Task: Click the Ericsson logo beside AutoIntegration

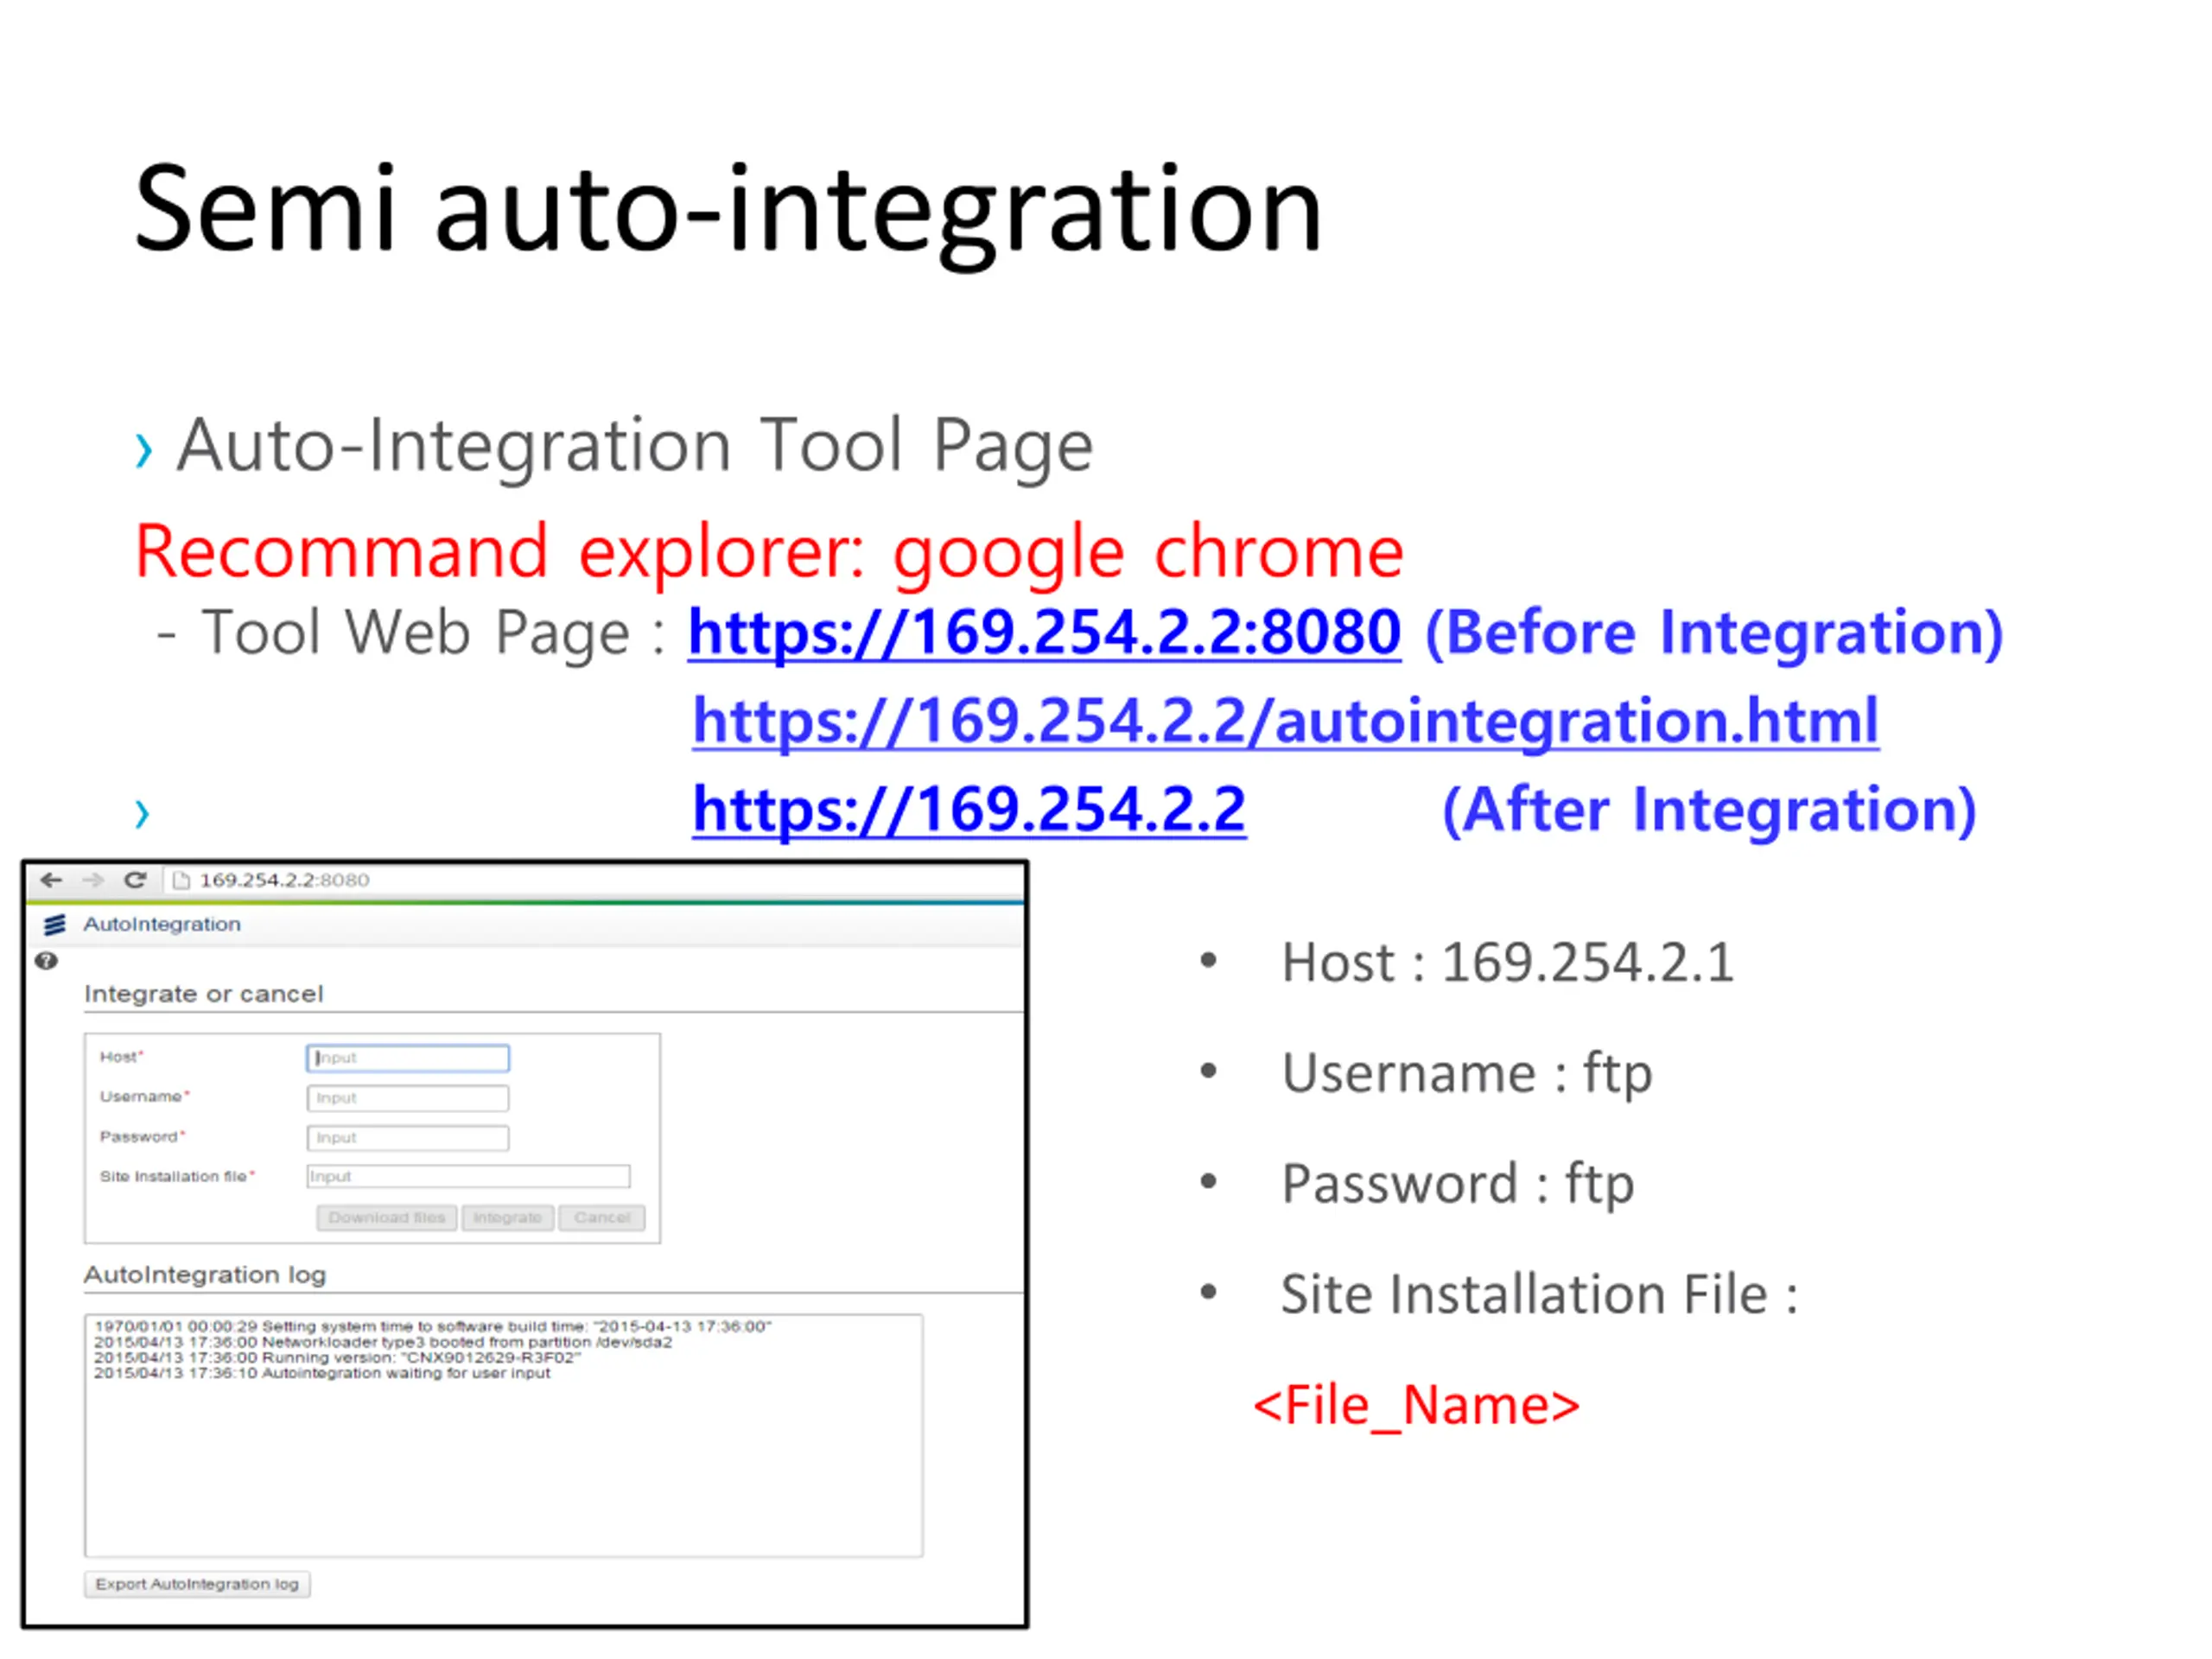Action: [x=55, y=925]
